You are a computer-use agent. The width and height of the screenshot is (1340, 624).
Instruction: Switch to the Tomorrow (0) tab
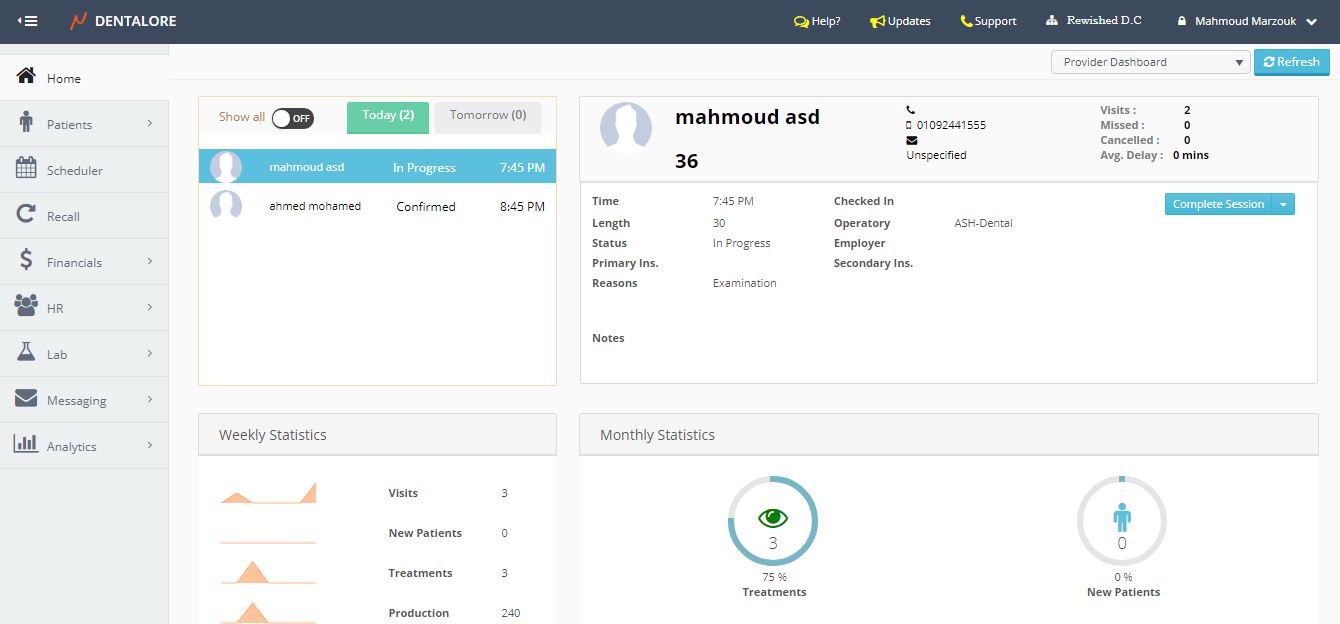tap(488, 116)
